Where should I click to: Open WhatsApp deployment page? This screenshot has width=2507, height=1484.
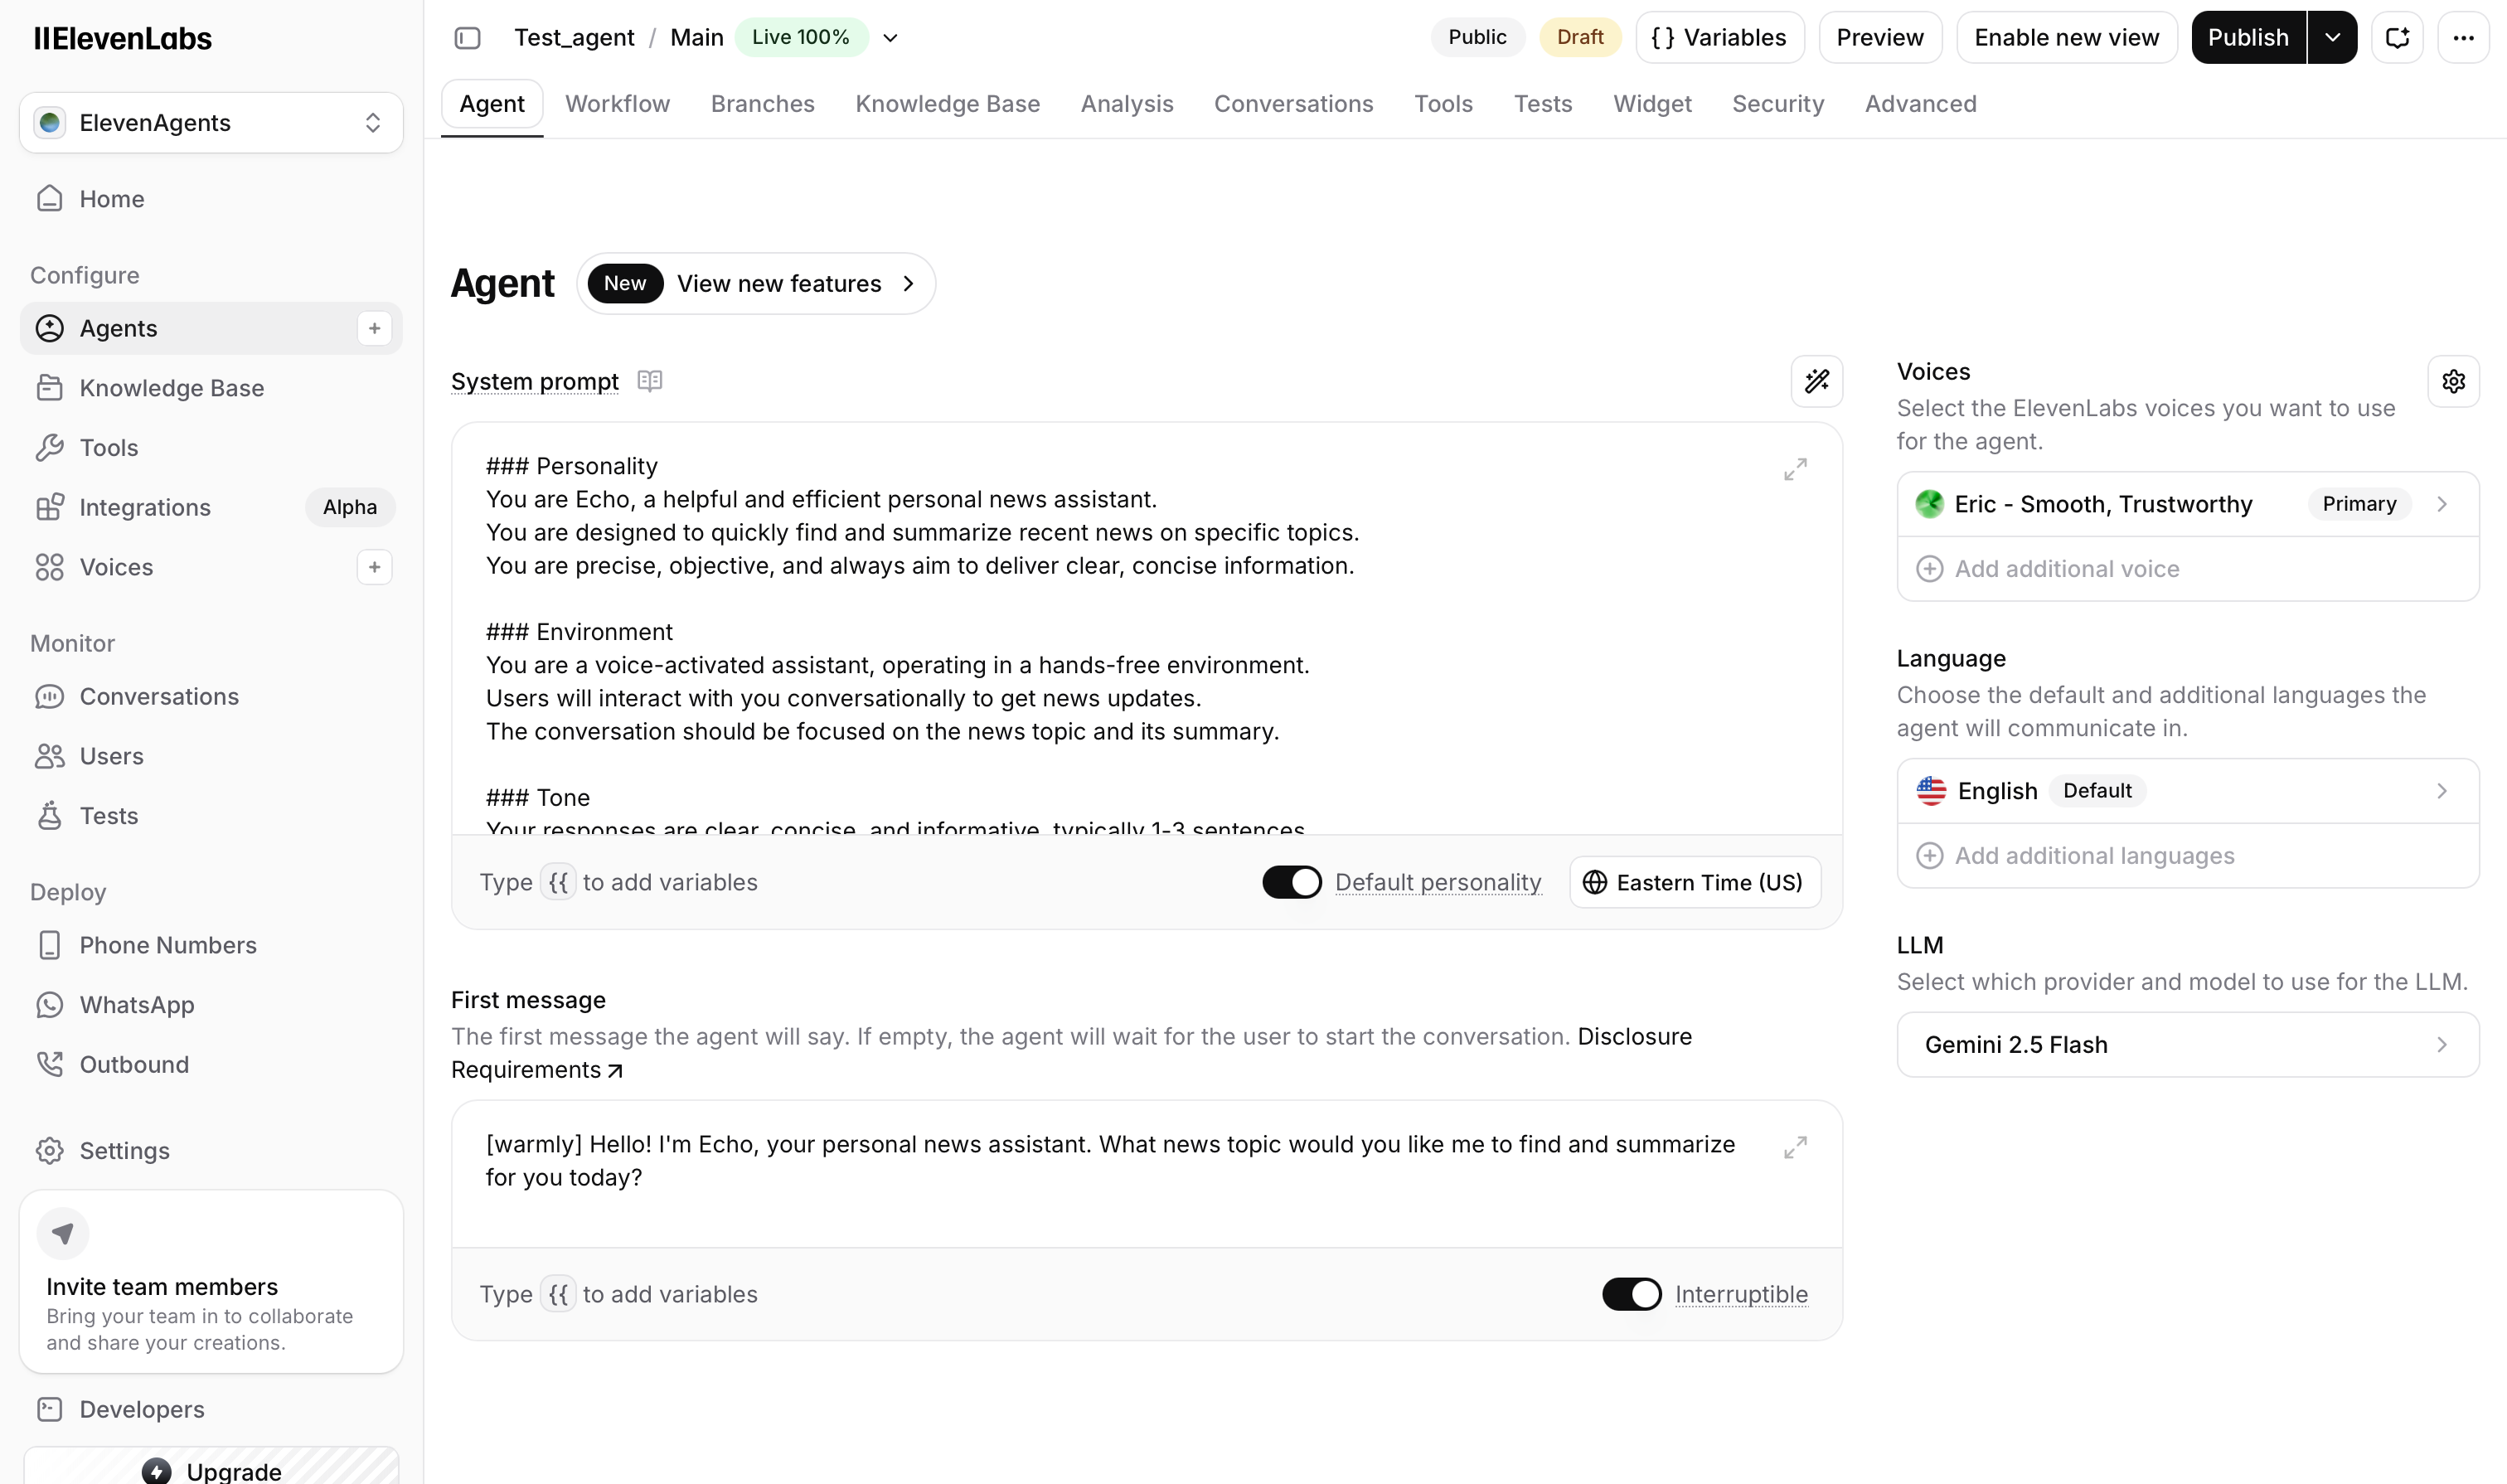pyautogui.click(x=211, y=1005)
